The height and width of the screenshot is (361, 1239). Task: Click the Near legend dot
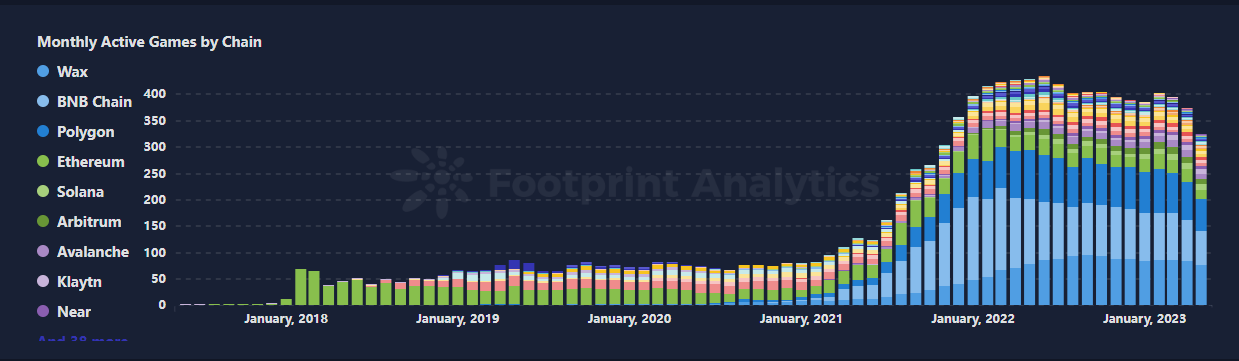(x=43, y=312)
